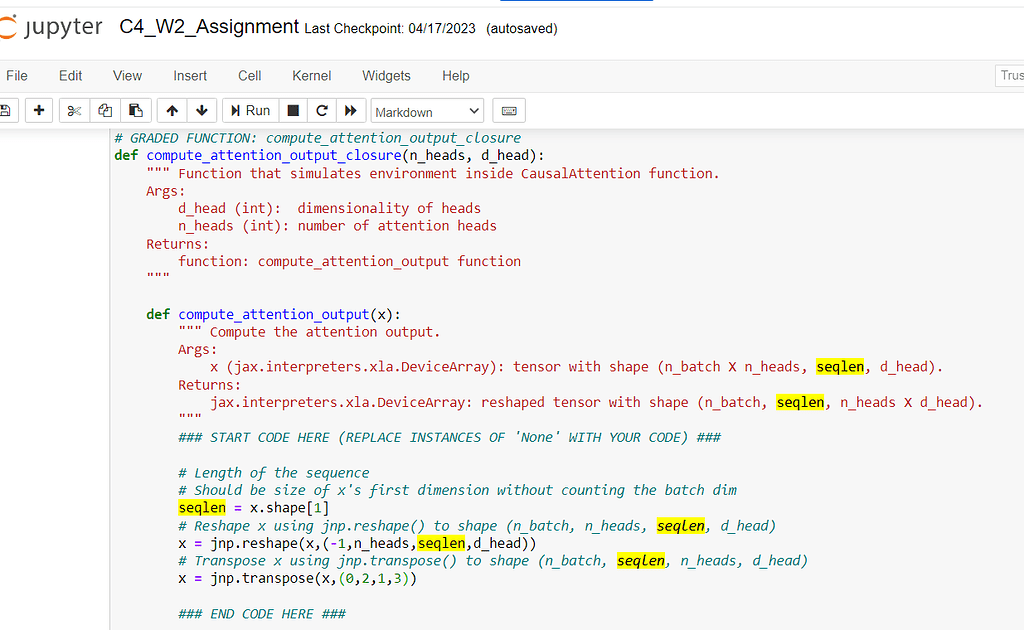Insert a new cell below with plus icon
This screenshot has width=1024, height=630.
click(38, 111)
